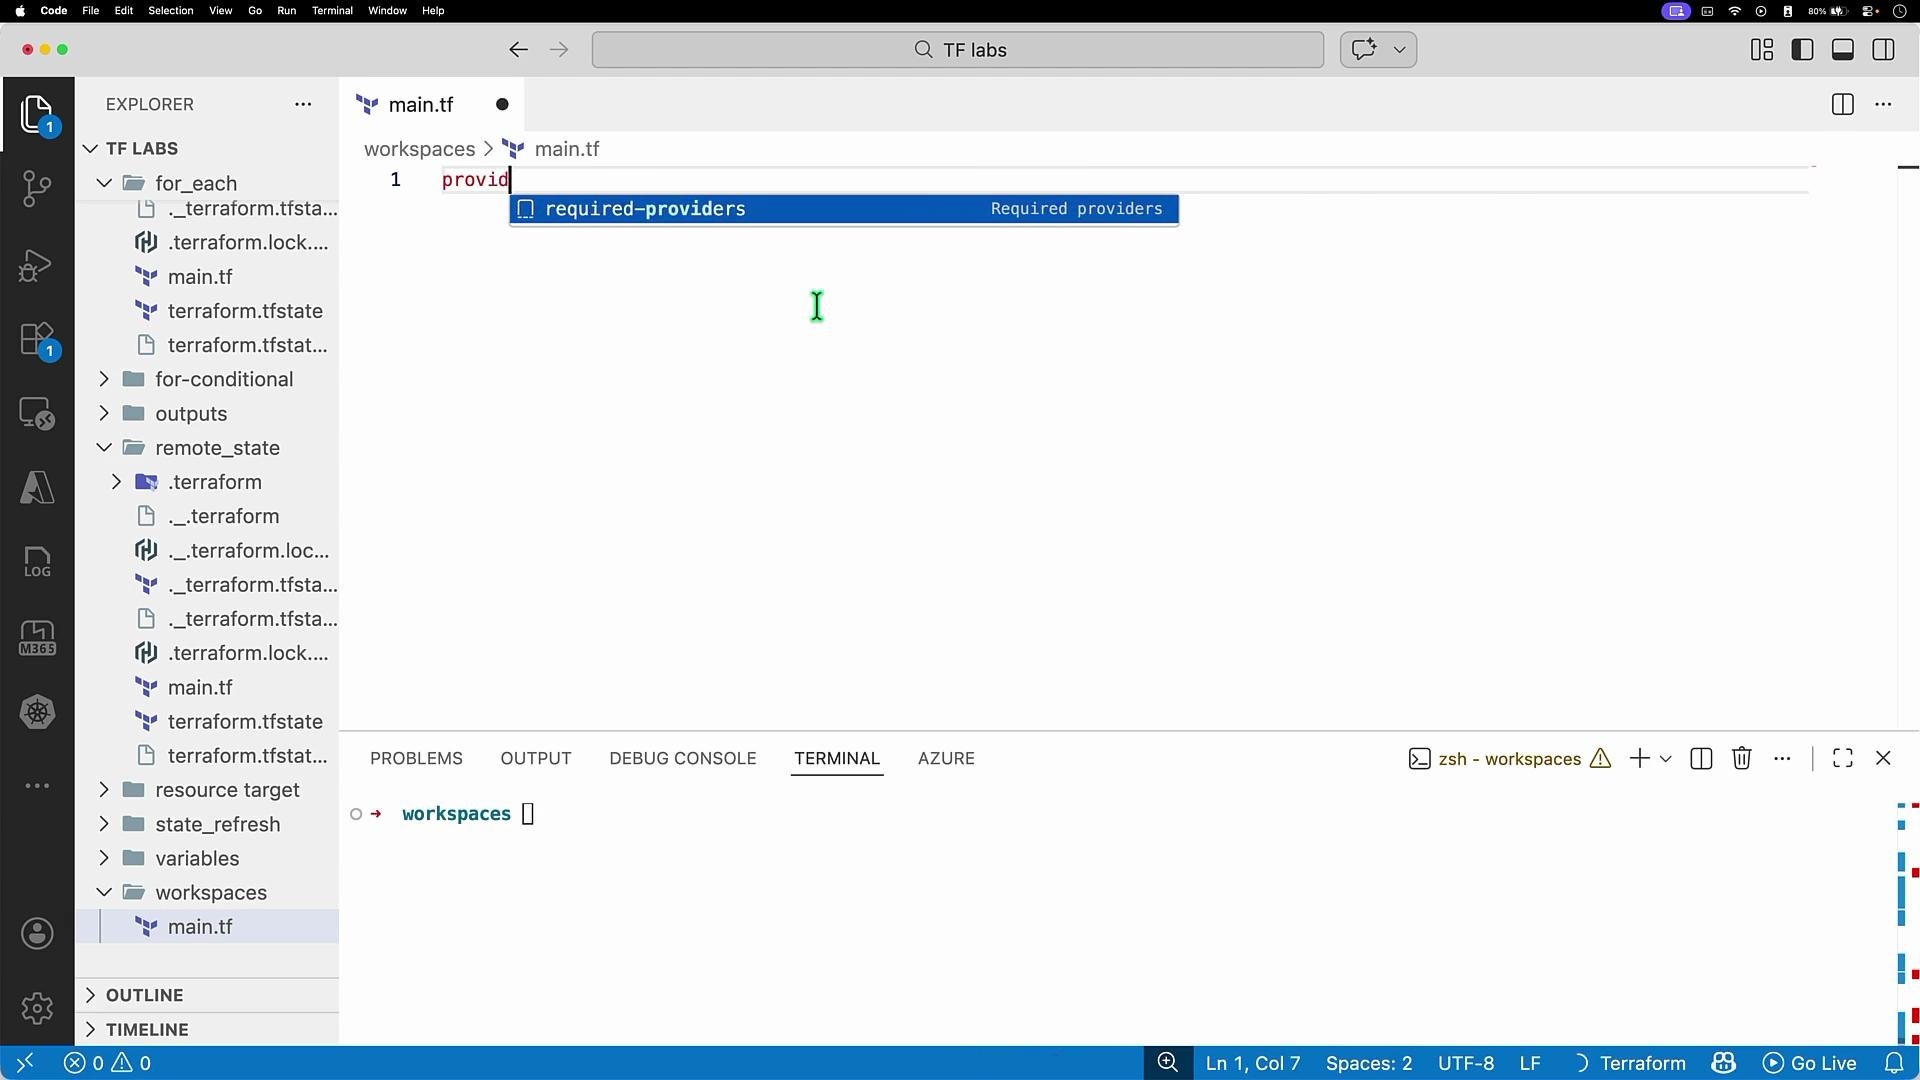This screenshot has height=1080, width=1920.
Task: Open editor More Actions ellipsis
Action: point(1883,105)
